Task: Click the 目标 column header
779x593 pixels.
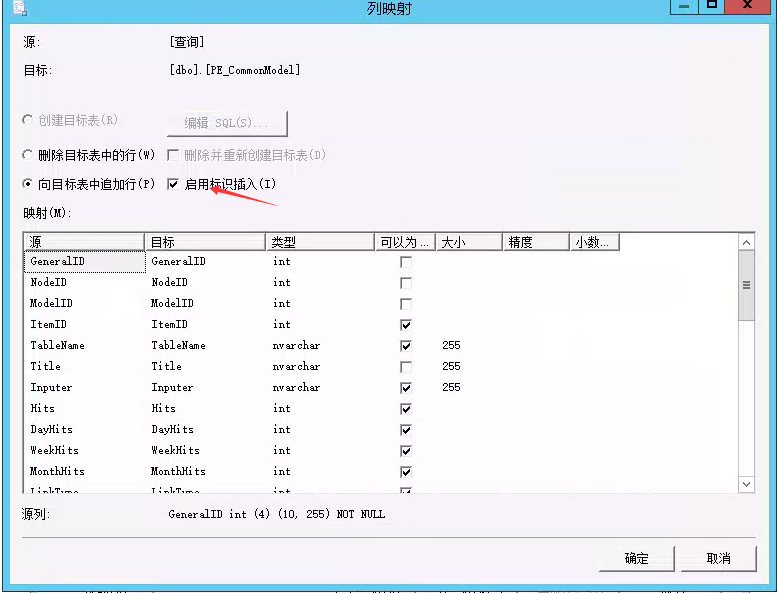Action: (205, 242)
